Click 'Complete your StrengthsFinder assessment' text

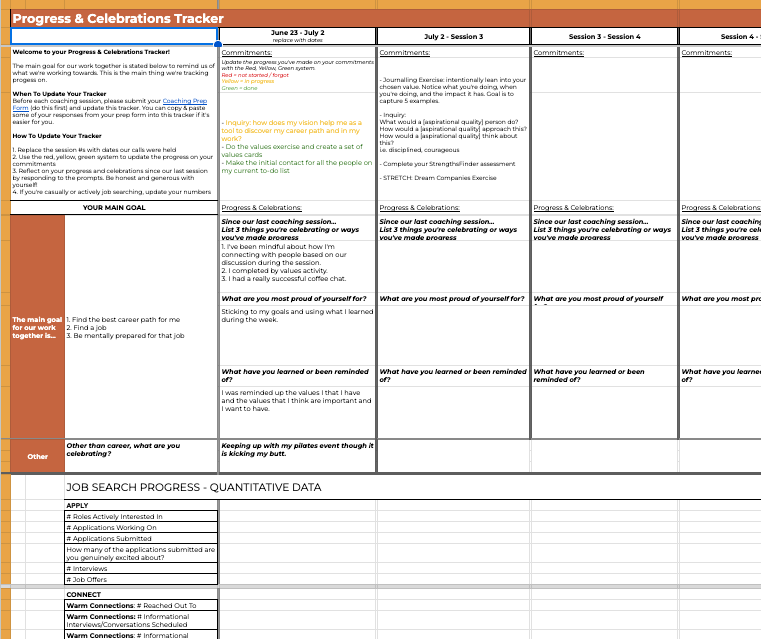tap(447, 164)
